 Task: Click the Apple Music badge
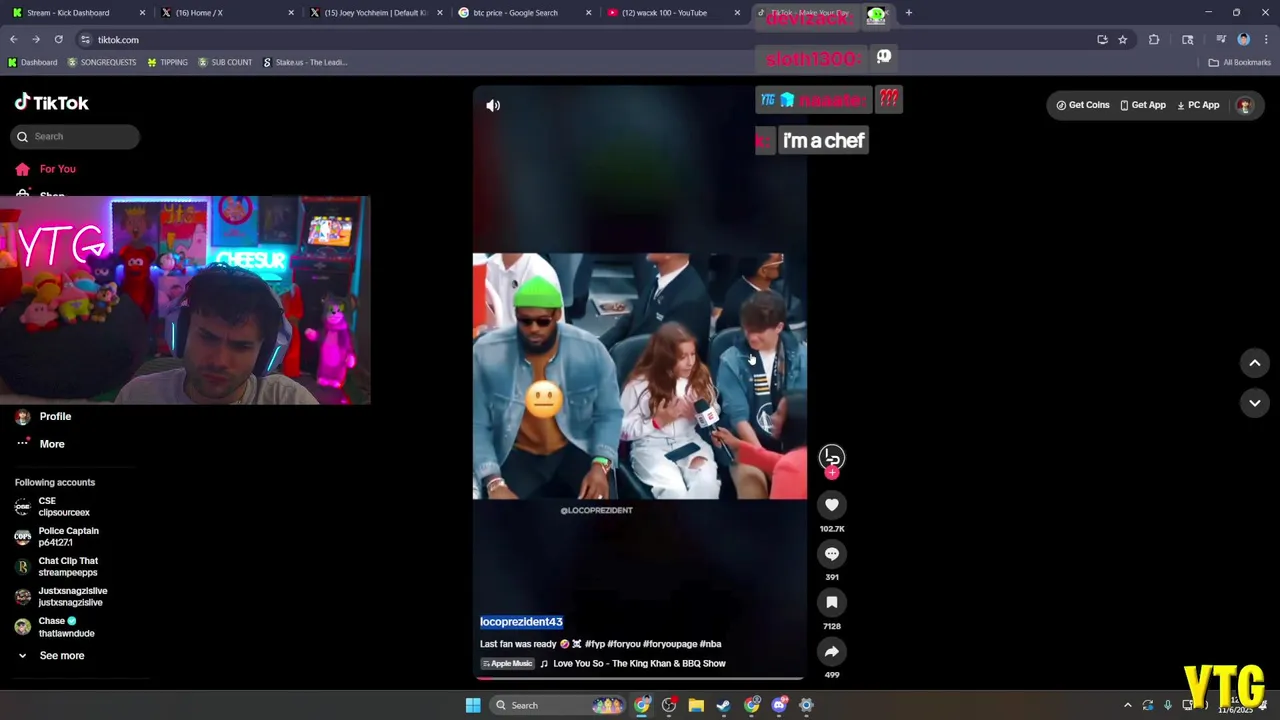[507, 664]
